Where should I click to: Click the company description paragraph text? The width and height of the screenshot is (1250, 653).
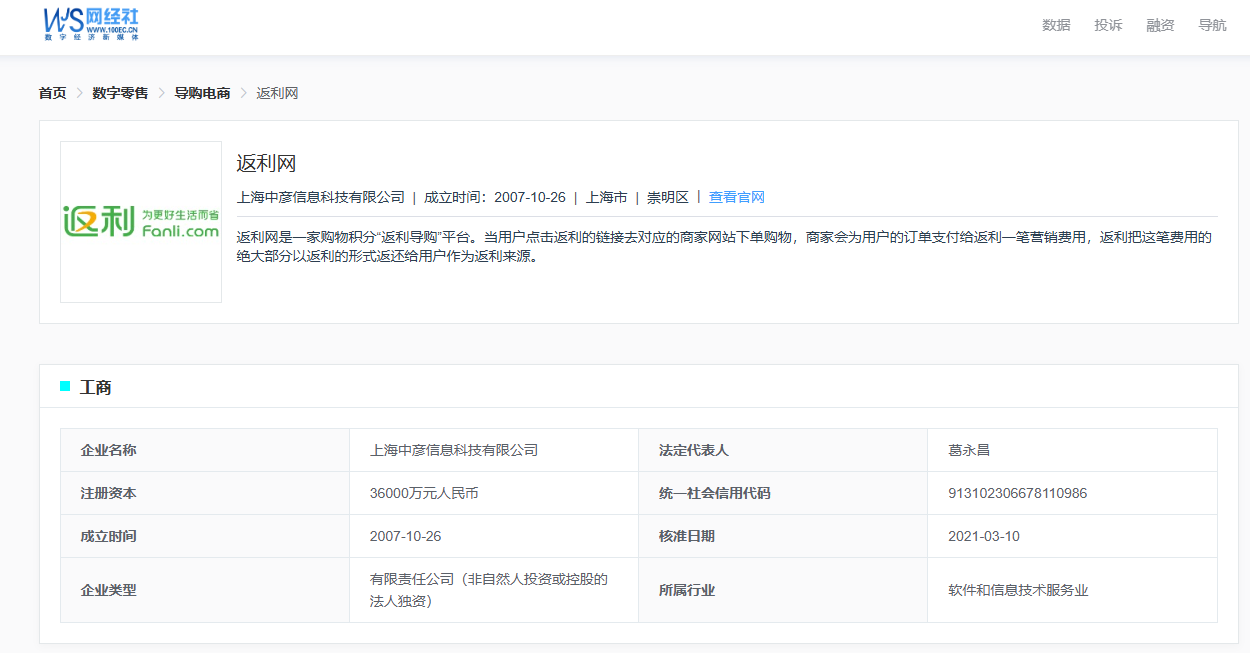click(724, 247)
